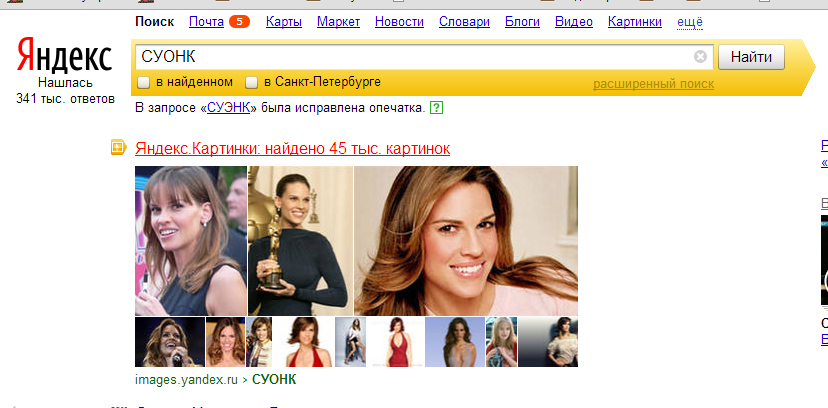The height and width of the screenshot is (408, 828).
Task: Click the search input containing "СУОНК"
Action: [x=410, y=57]
